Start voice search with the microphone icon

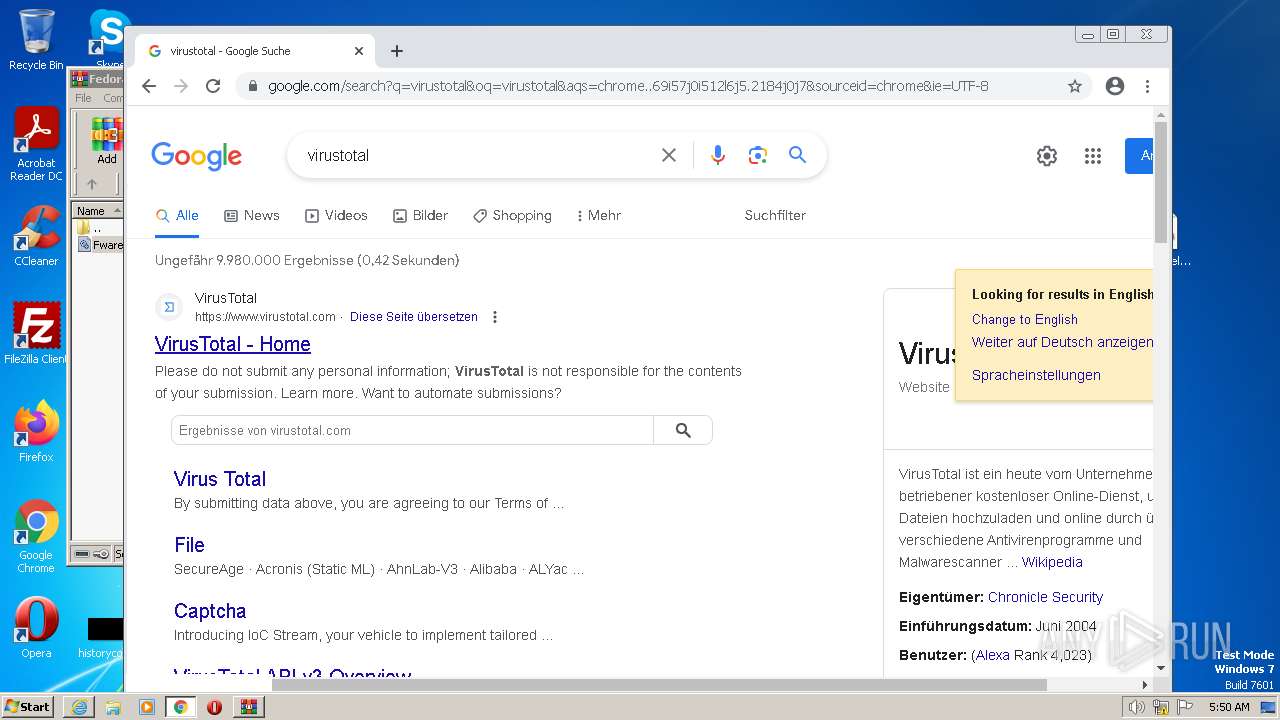point(717,155)
